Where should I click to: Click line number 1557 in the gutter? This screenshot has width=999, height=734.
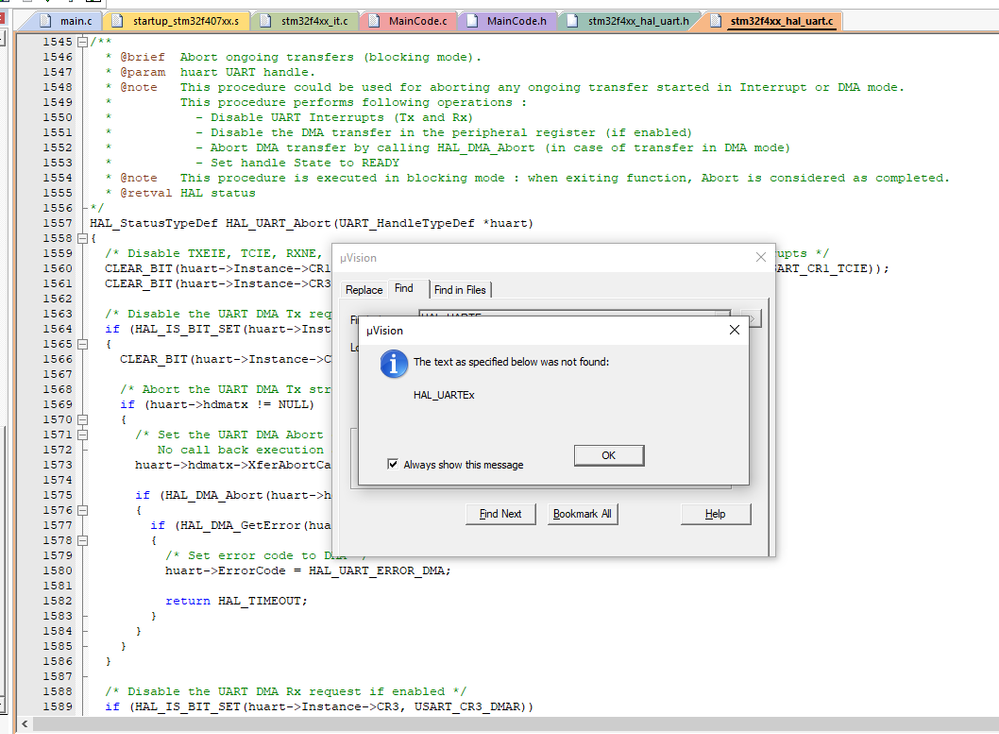tap(57, 223)
